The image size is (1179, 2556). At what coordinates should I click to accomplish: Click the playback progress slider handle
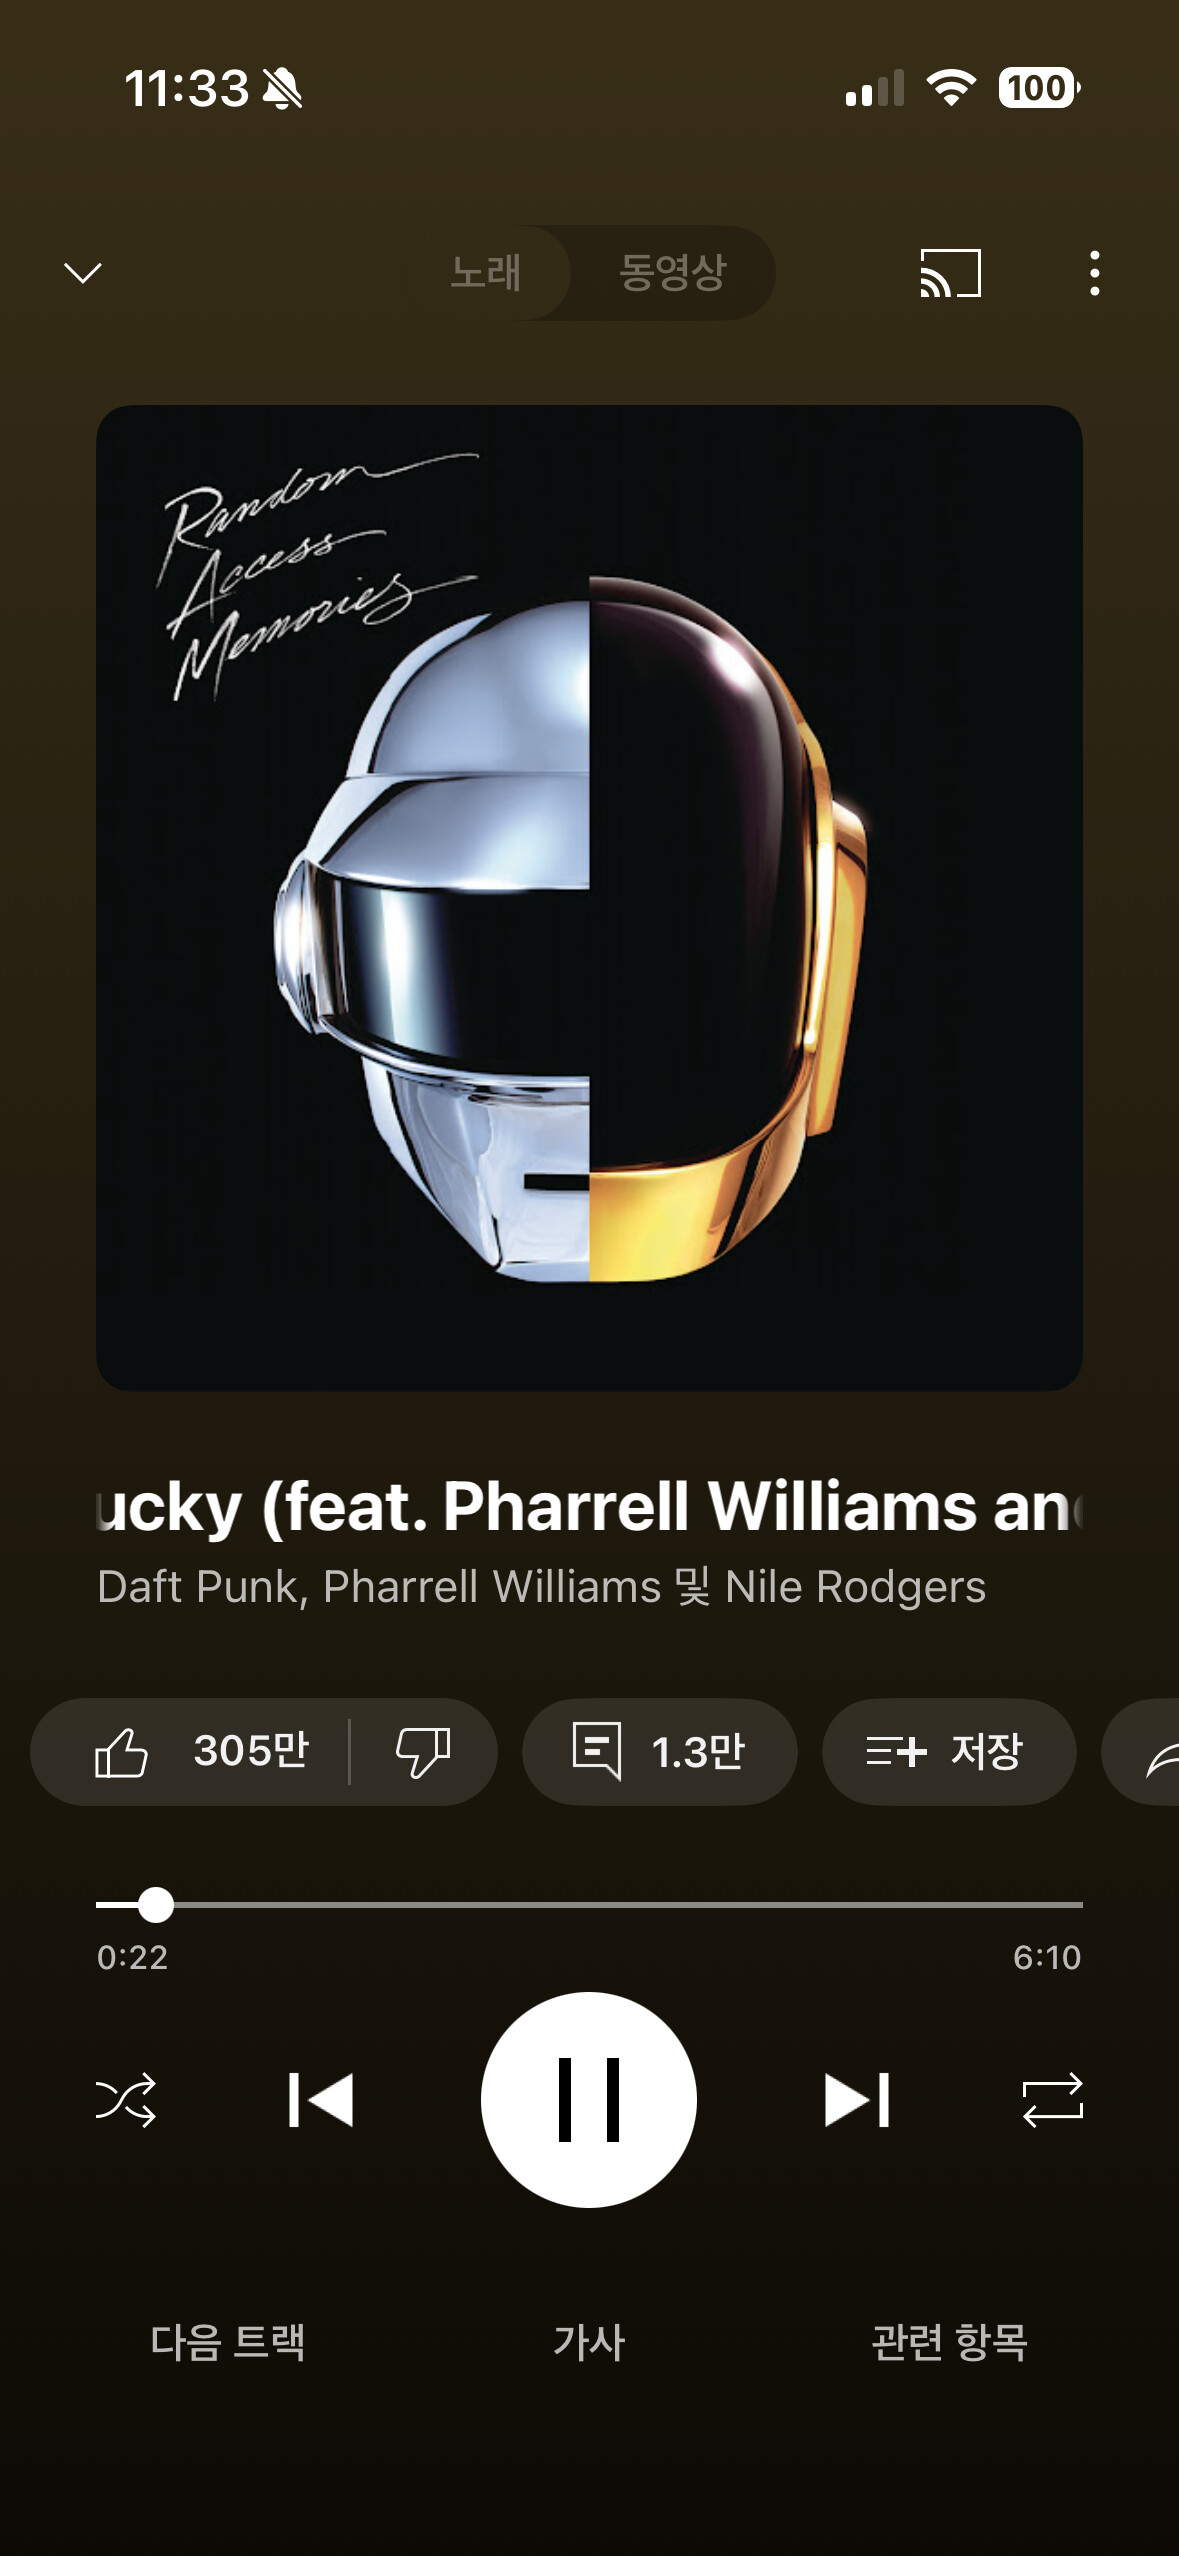pos(155,1905)
